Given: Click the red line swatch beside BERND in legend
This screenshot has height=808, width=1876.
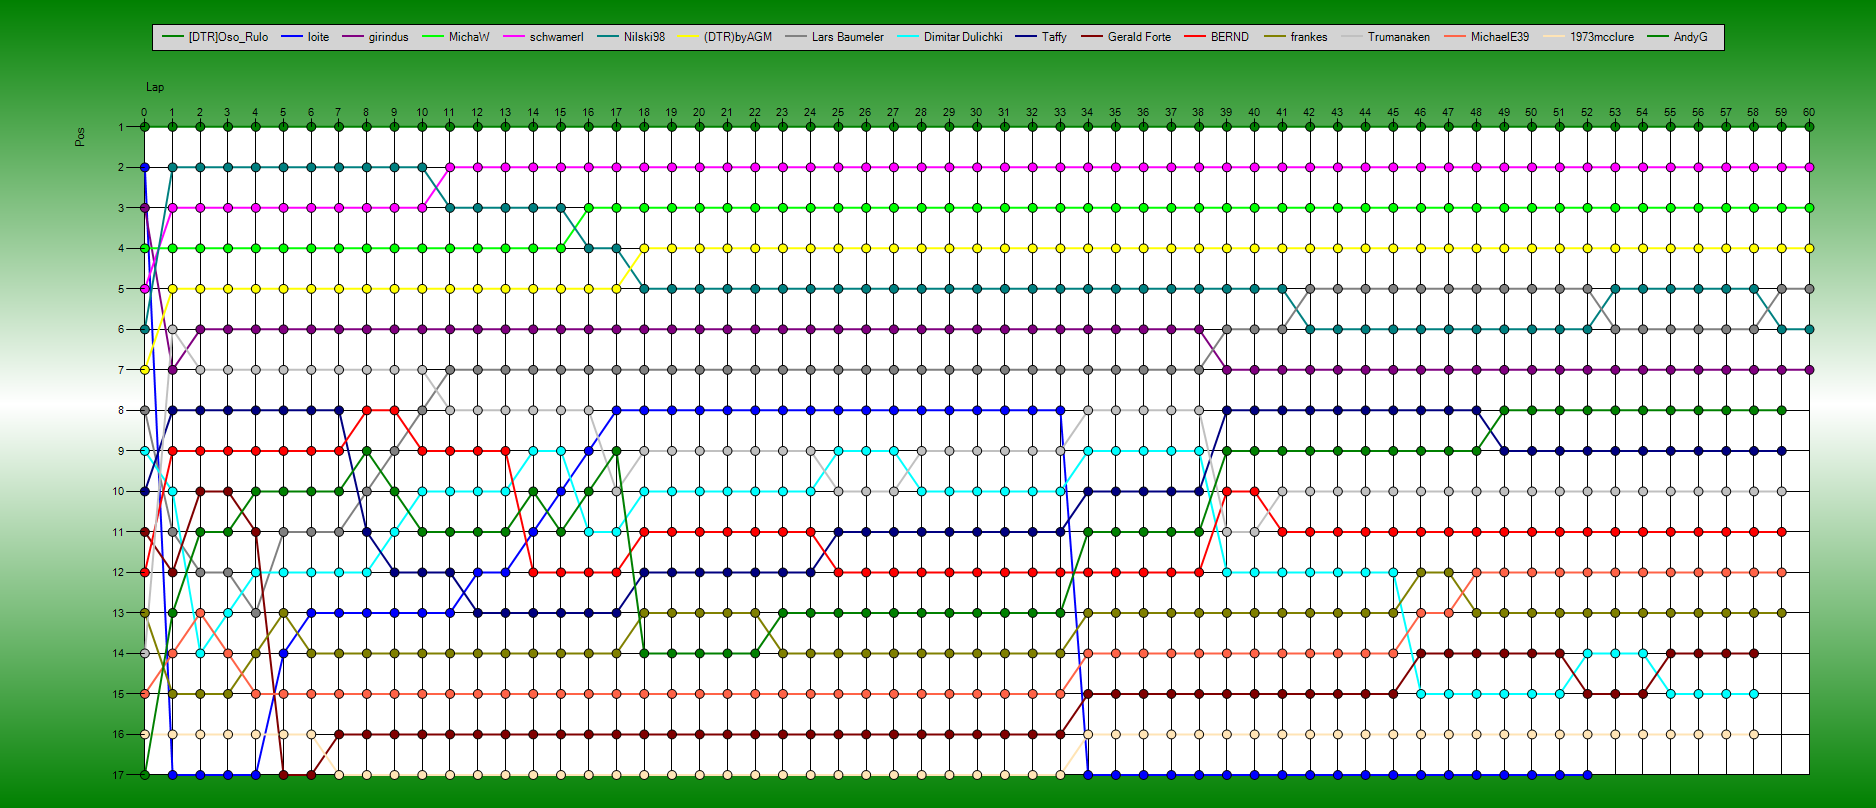Looking at the screenshot, I should tap(1195, 37).
